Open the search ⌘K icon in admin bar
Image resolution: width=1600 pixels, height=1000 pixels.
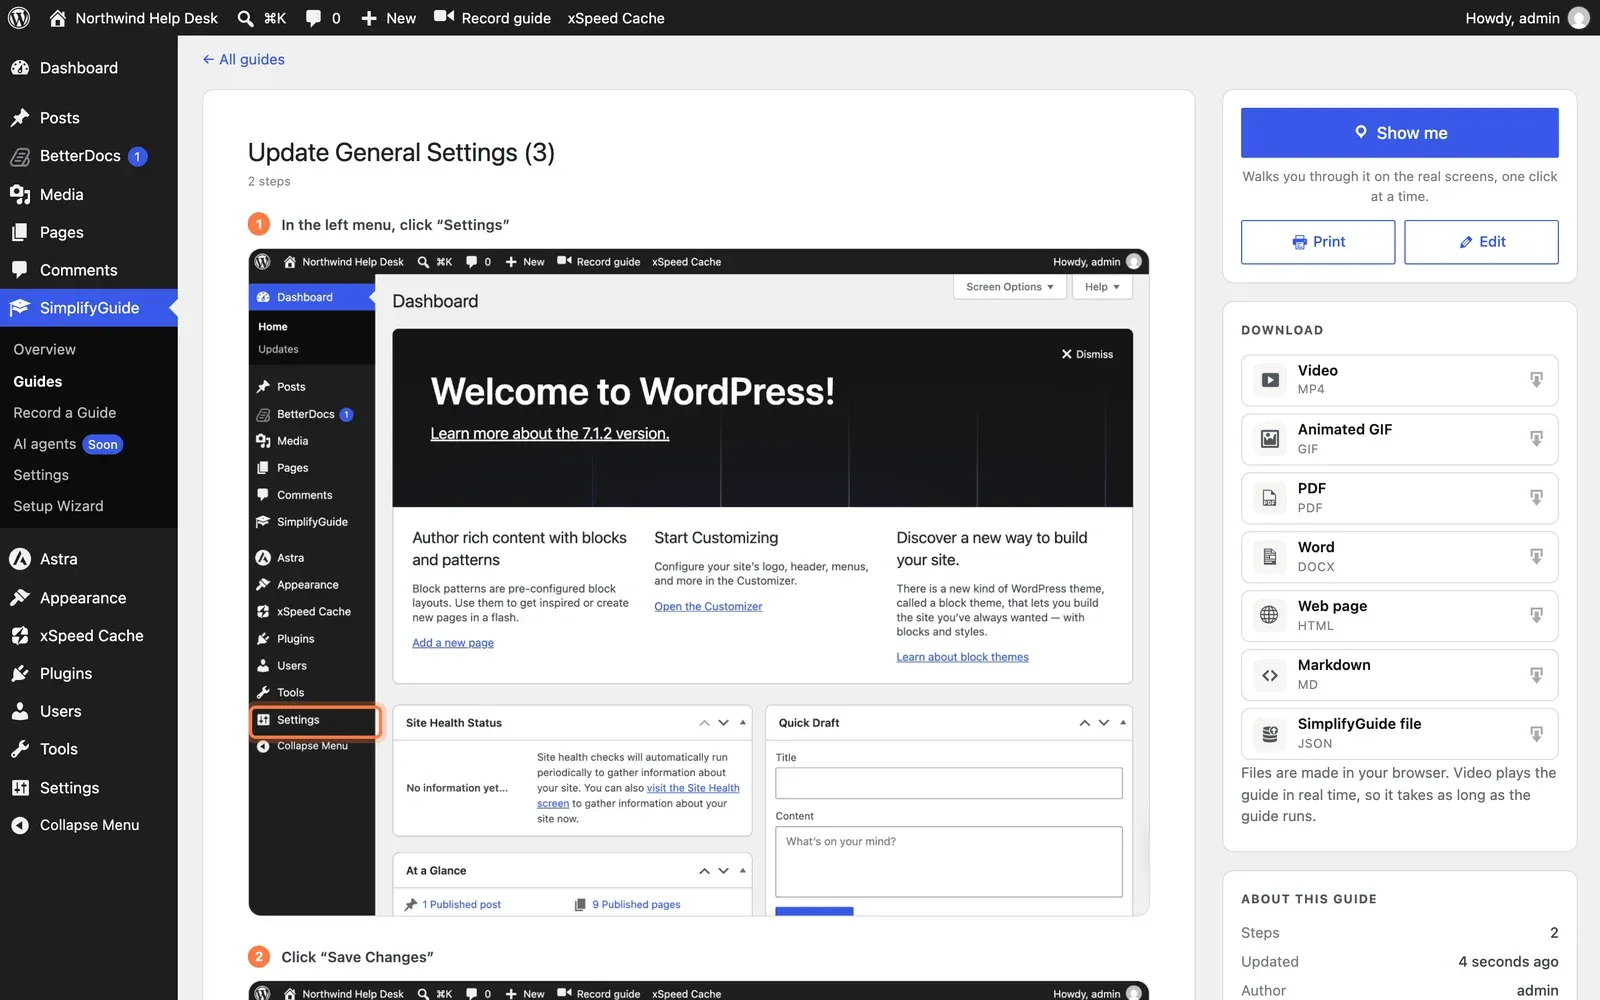click(245, 18)
